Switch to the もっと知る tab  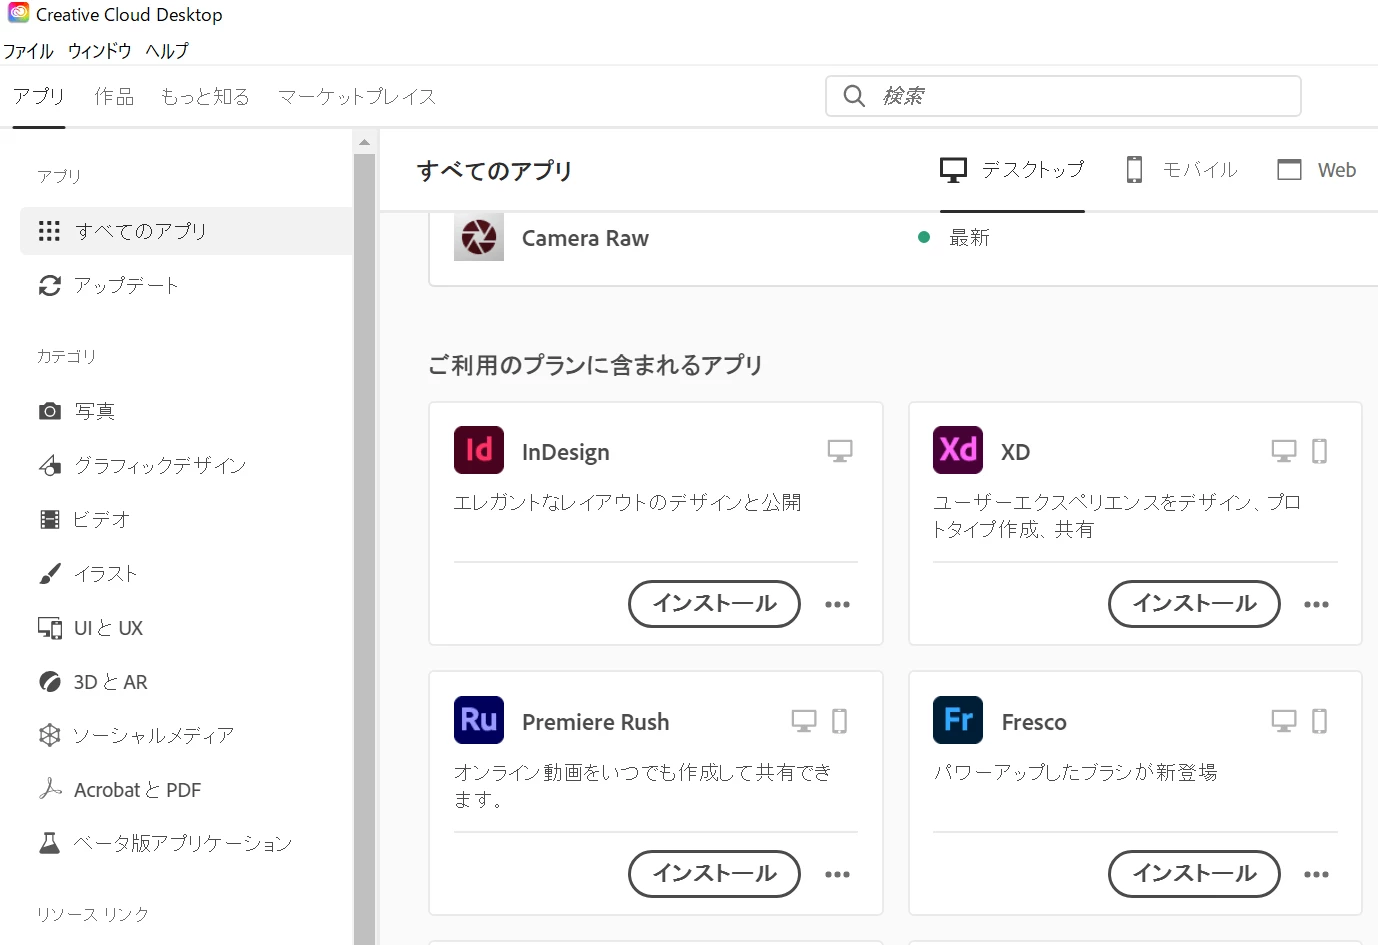pyautogui.click(x=205, y=96)
